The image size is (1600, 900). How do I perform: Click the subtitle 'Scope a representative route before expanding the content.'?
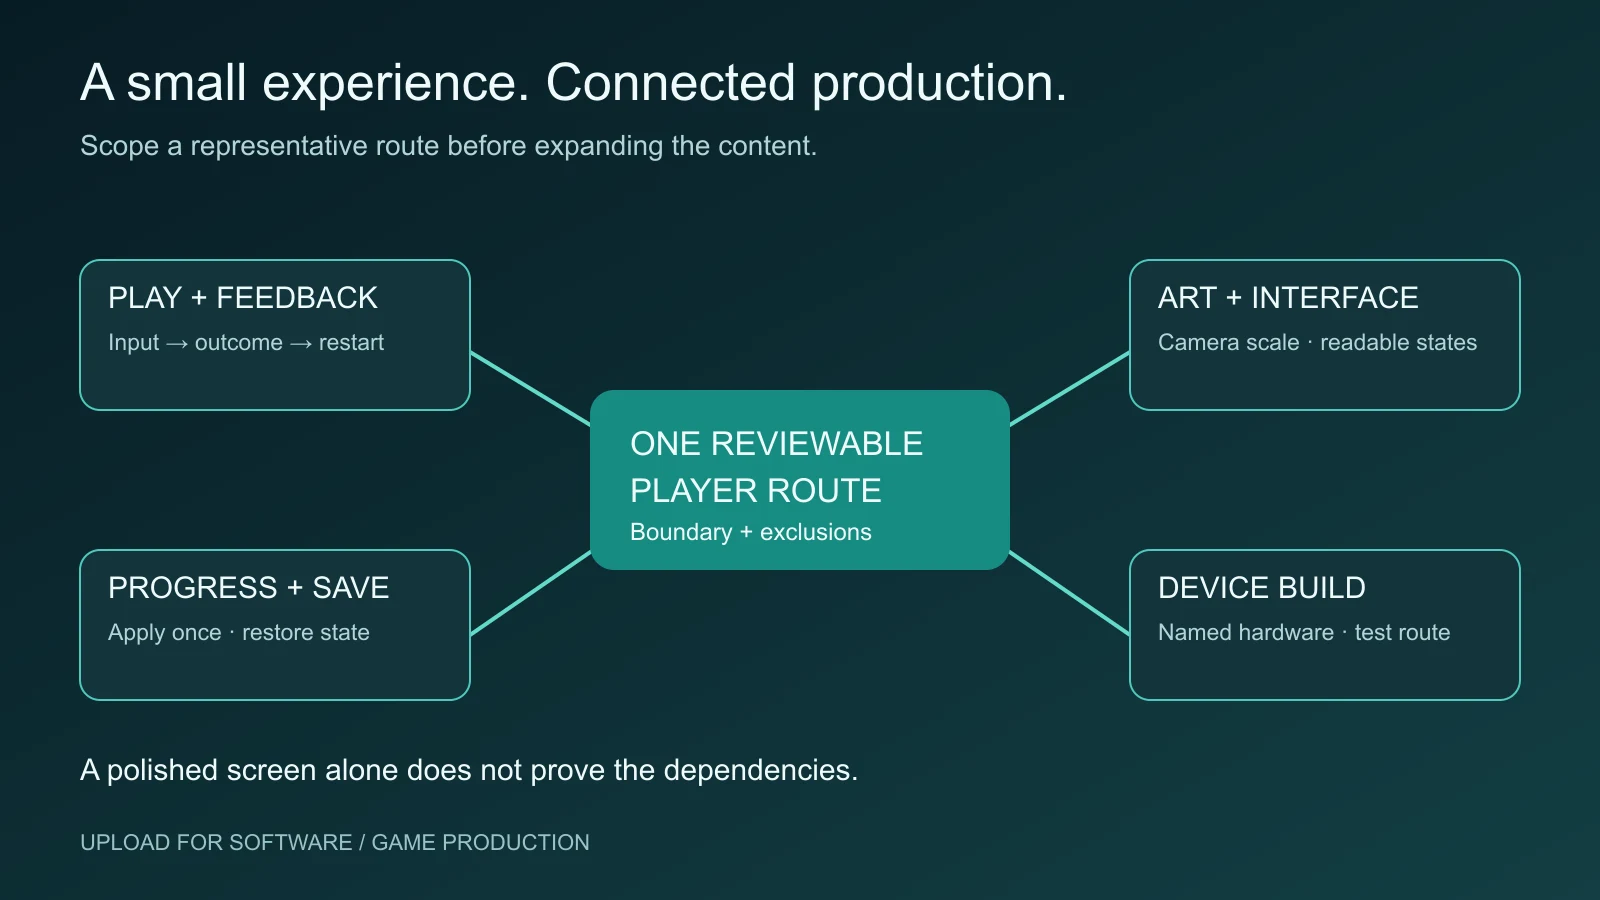click(448, 146)
